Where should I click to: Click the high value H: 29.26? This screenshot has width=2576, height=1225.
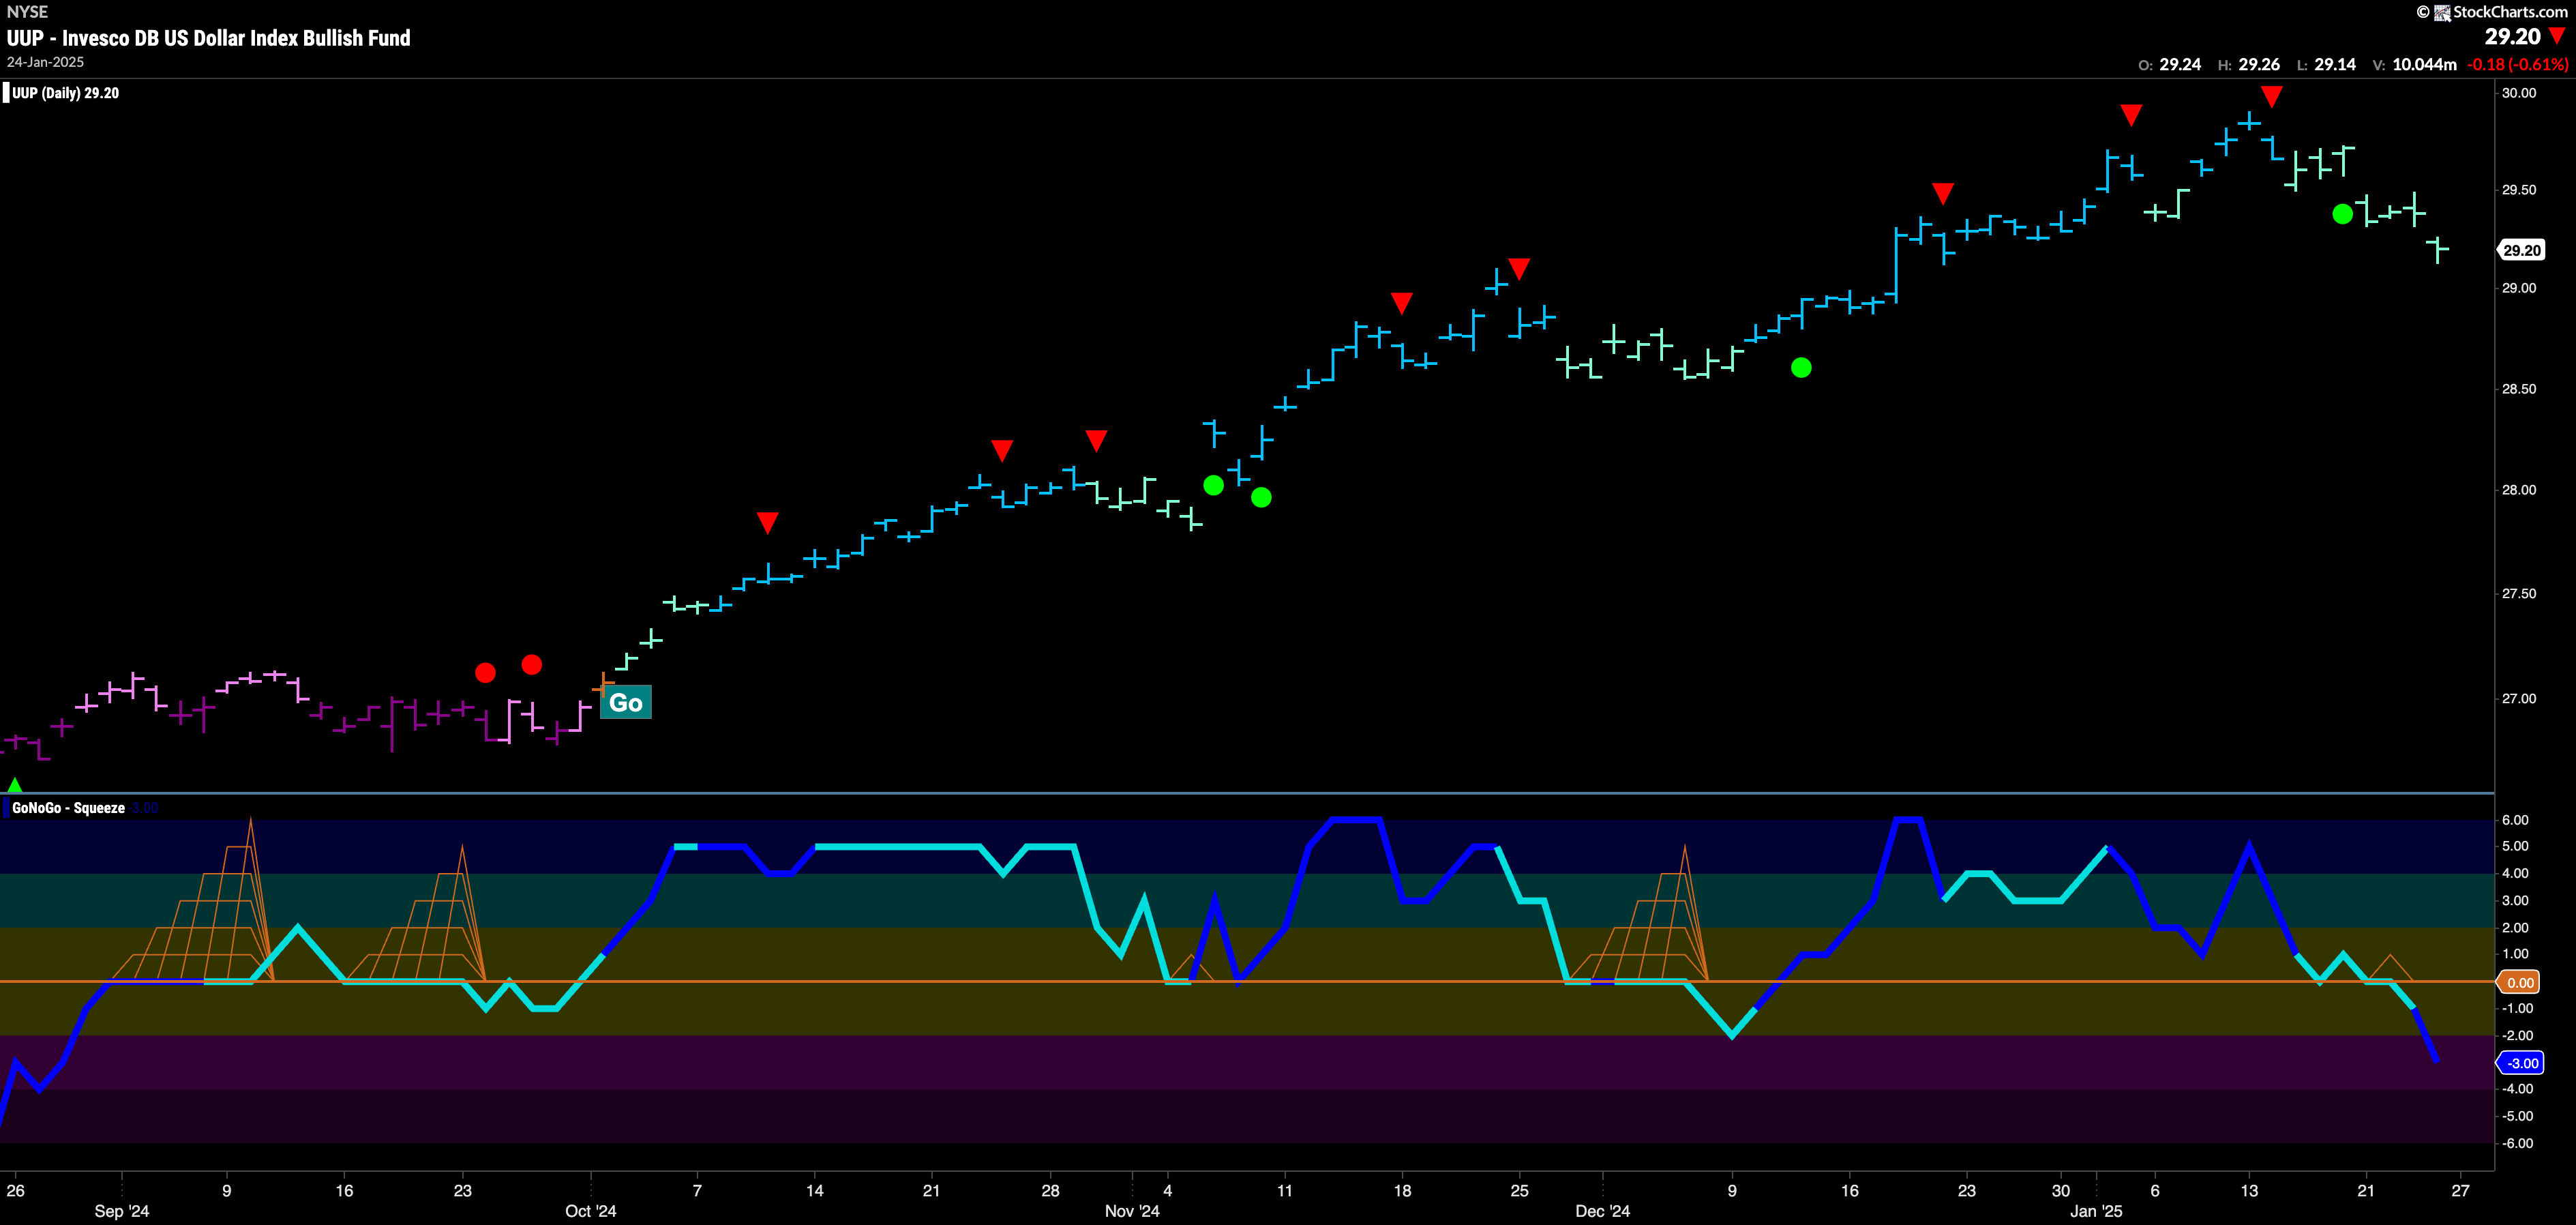pos(2248,64)
